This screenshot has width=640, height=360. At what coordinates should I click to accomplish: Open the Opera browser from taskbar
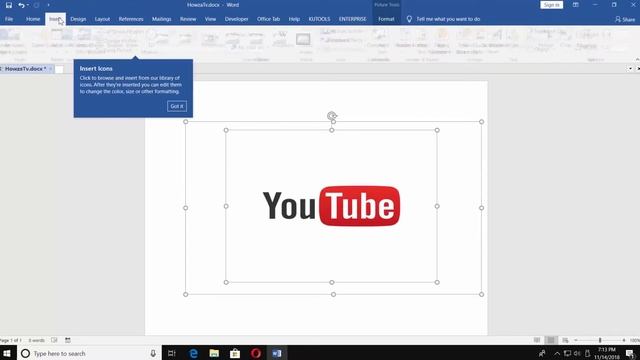256,353
